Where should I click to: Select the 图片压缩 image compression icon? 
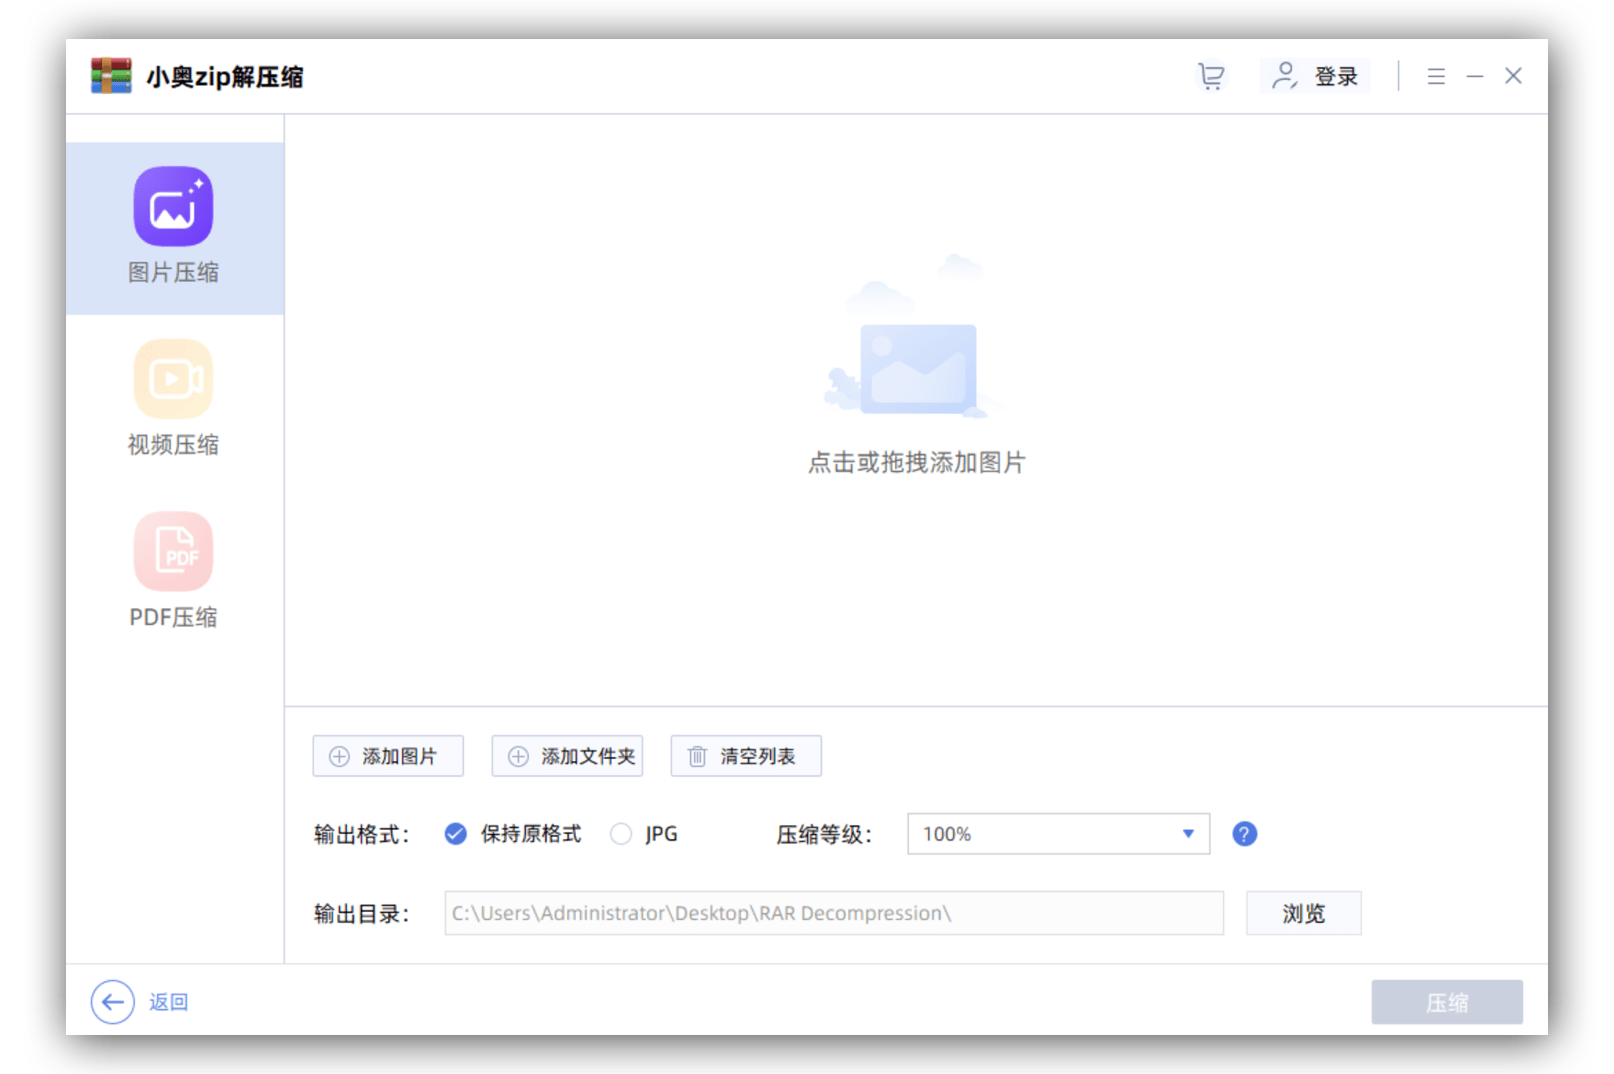point(173,207)
